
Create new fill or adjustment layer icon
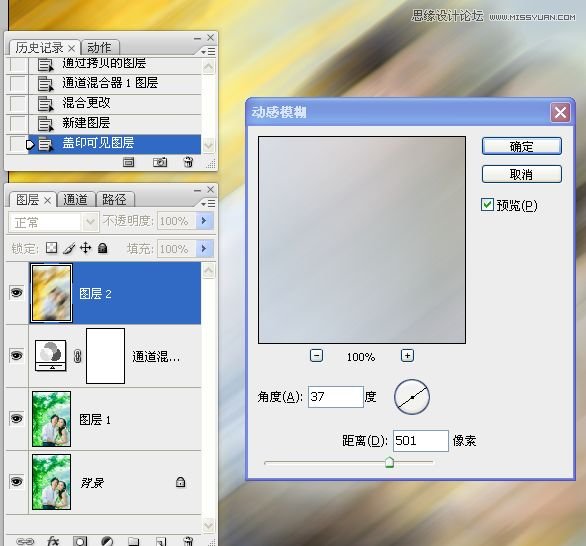pos(107,541)
